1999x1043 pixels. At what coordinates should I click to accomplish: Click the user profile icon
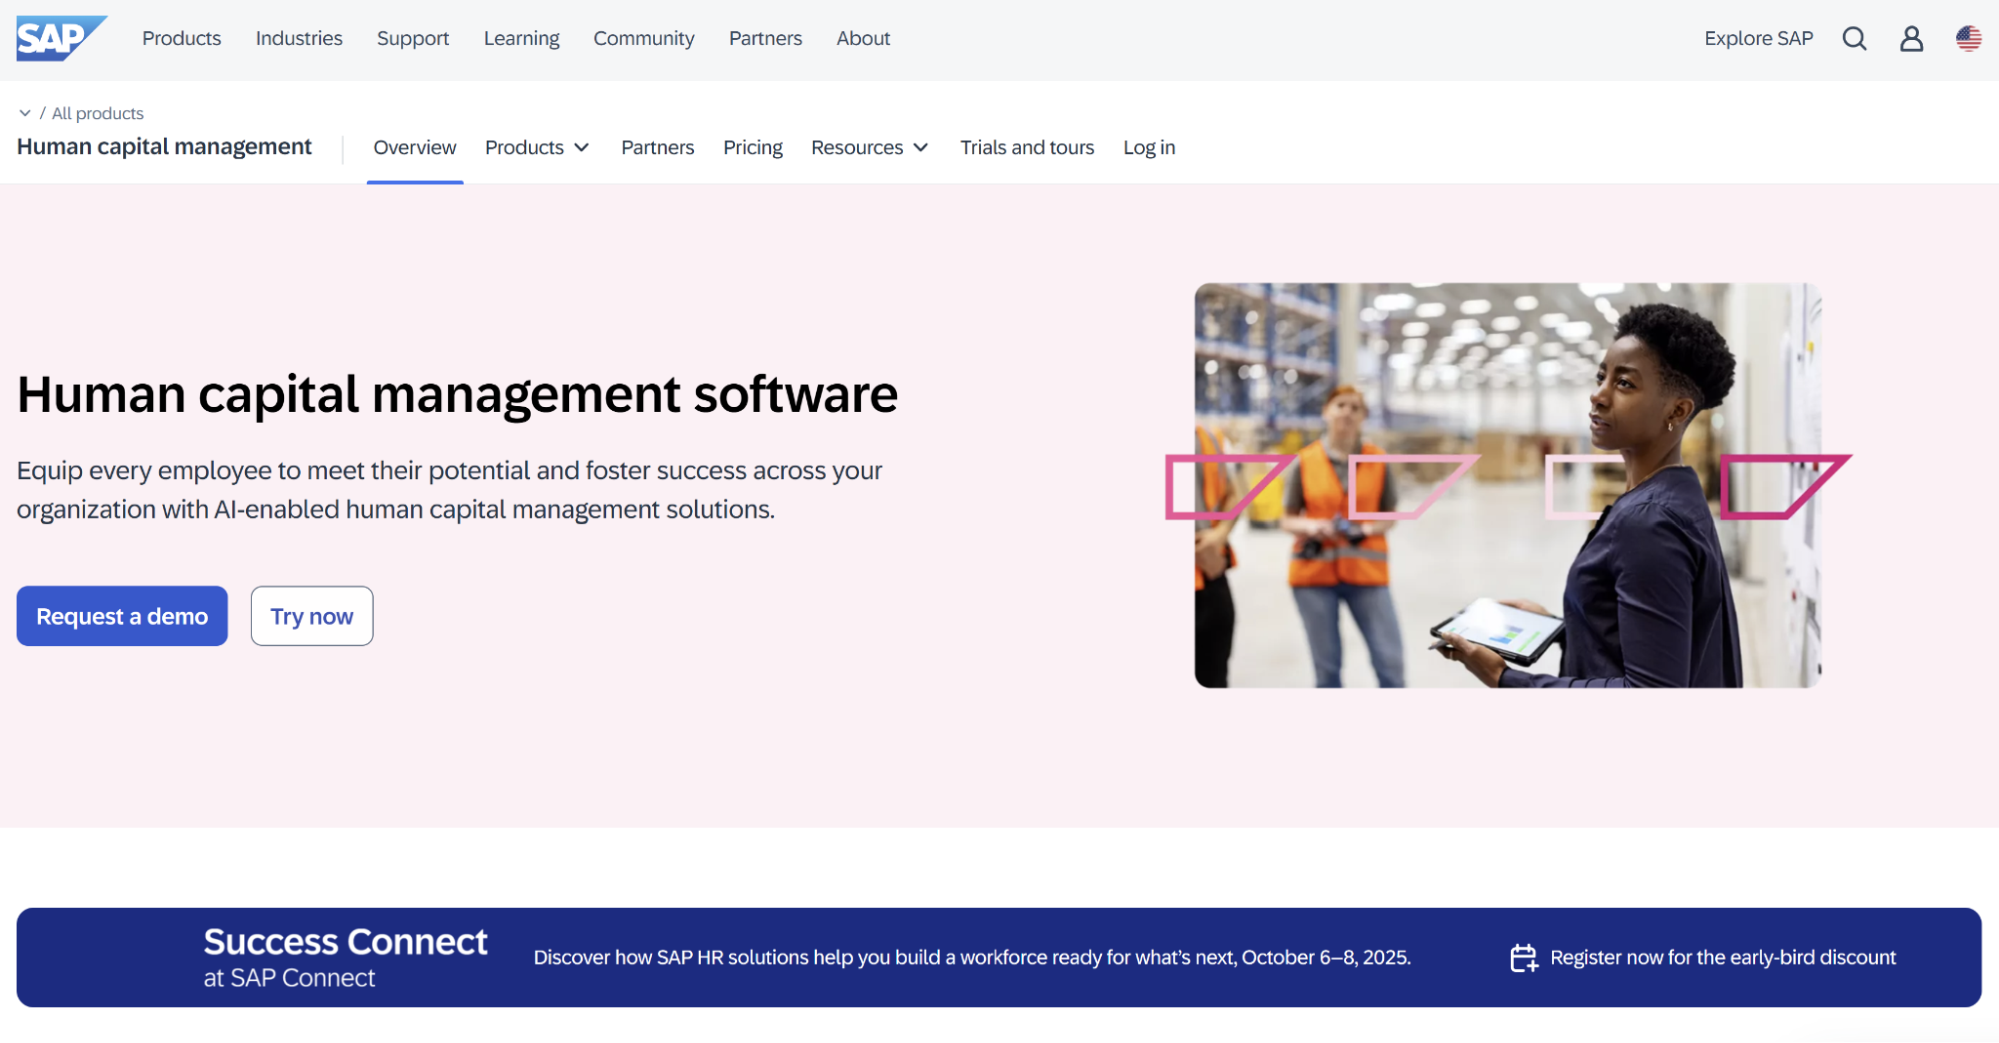[1911, 38]
